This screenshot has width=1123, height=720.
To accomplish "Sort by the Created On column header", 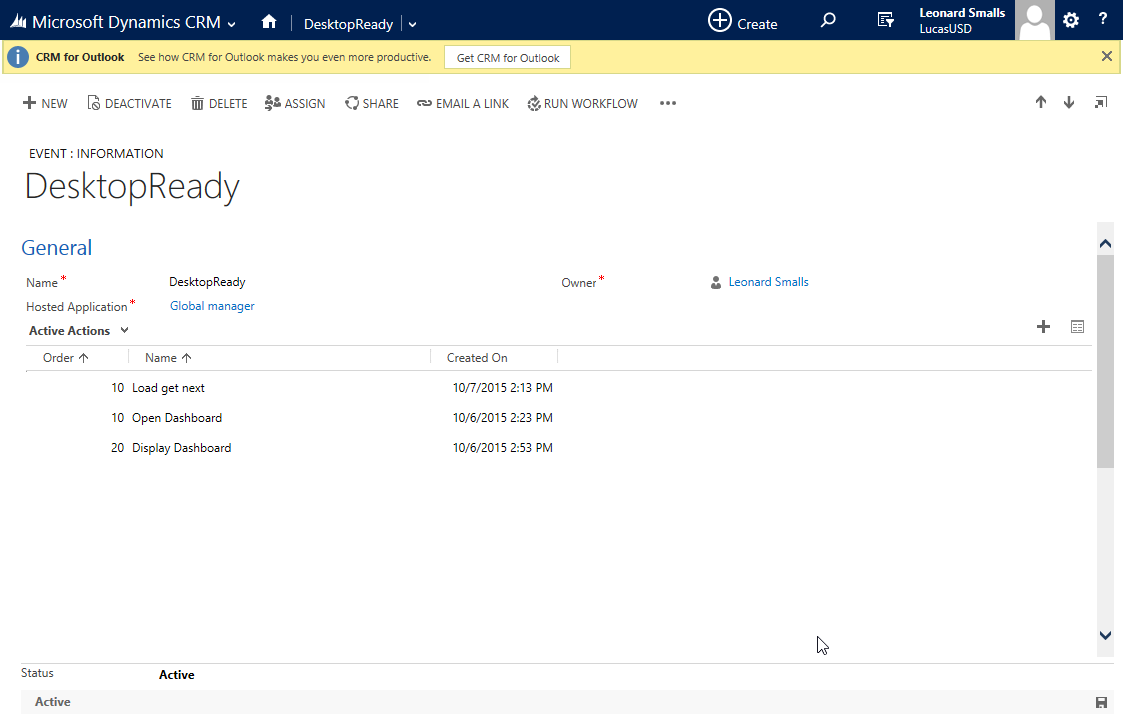I will [x=477, y=357].
